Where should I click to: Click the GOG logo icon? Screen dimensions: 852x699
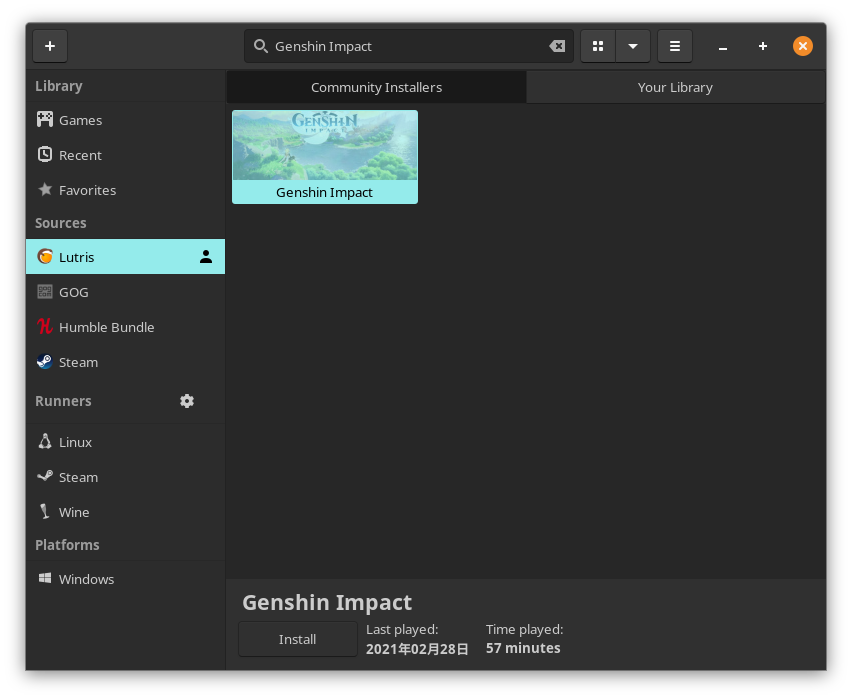(x=45, y=291)
